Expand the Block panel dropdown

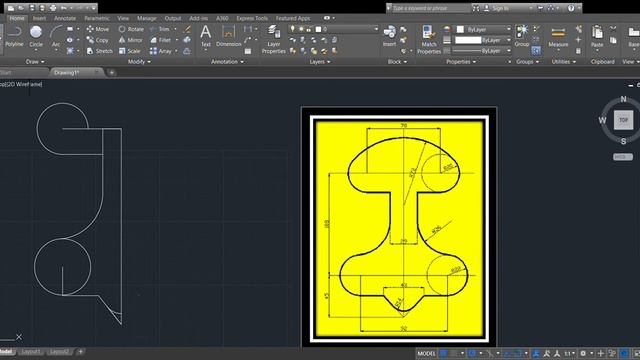click(397, 62)
